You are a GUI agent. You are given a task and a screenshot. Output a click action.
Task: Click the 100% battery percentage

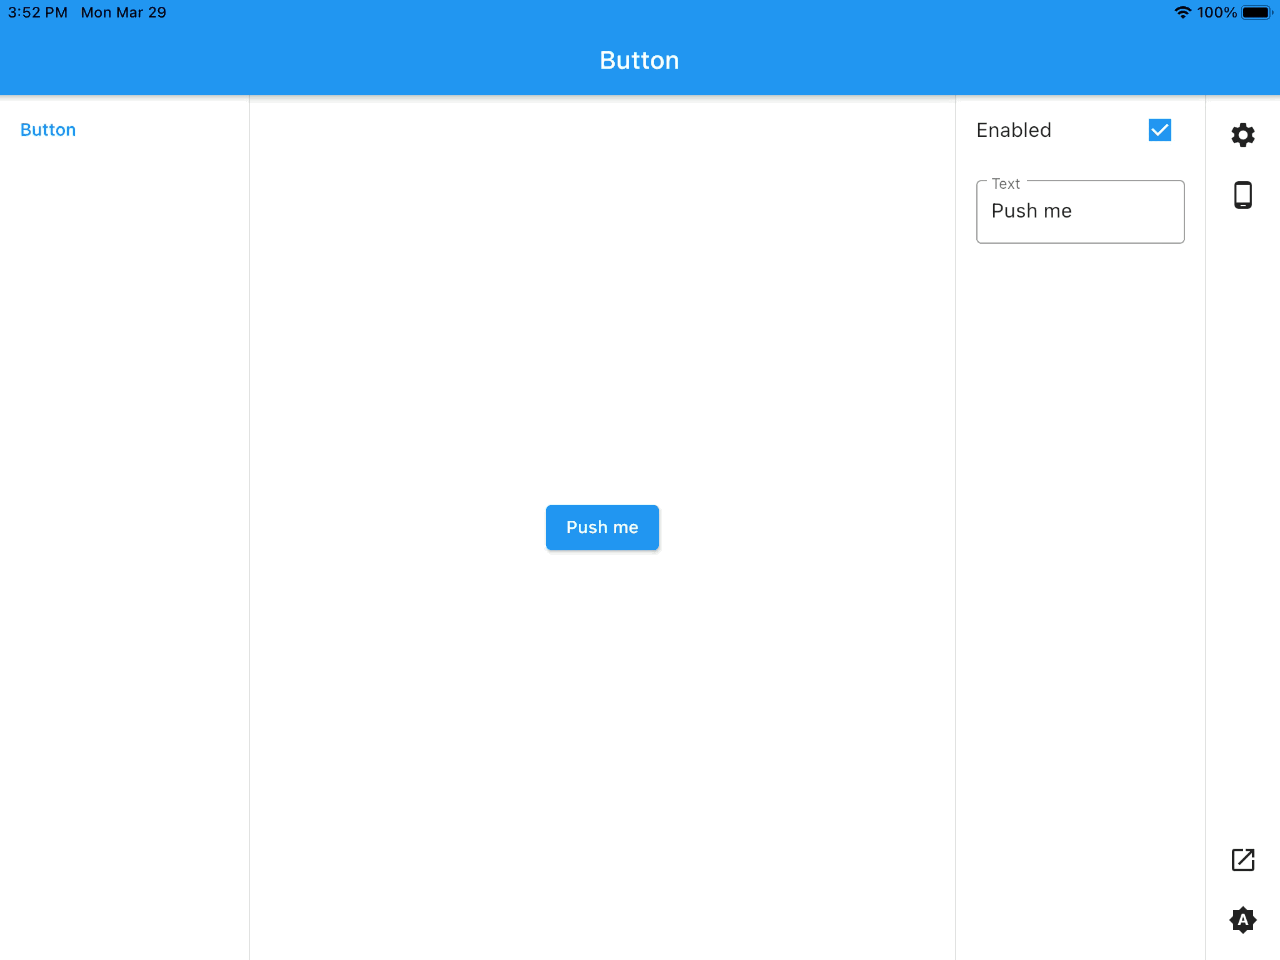[1217, 13]
